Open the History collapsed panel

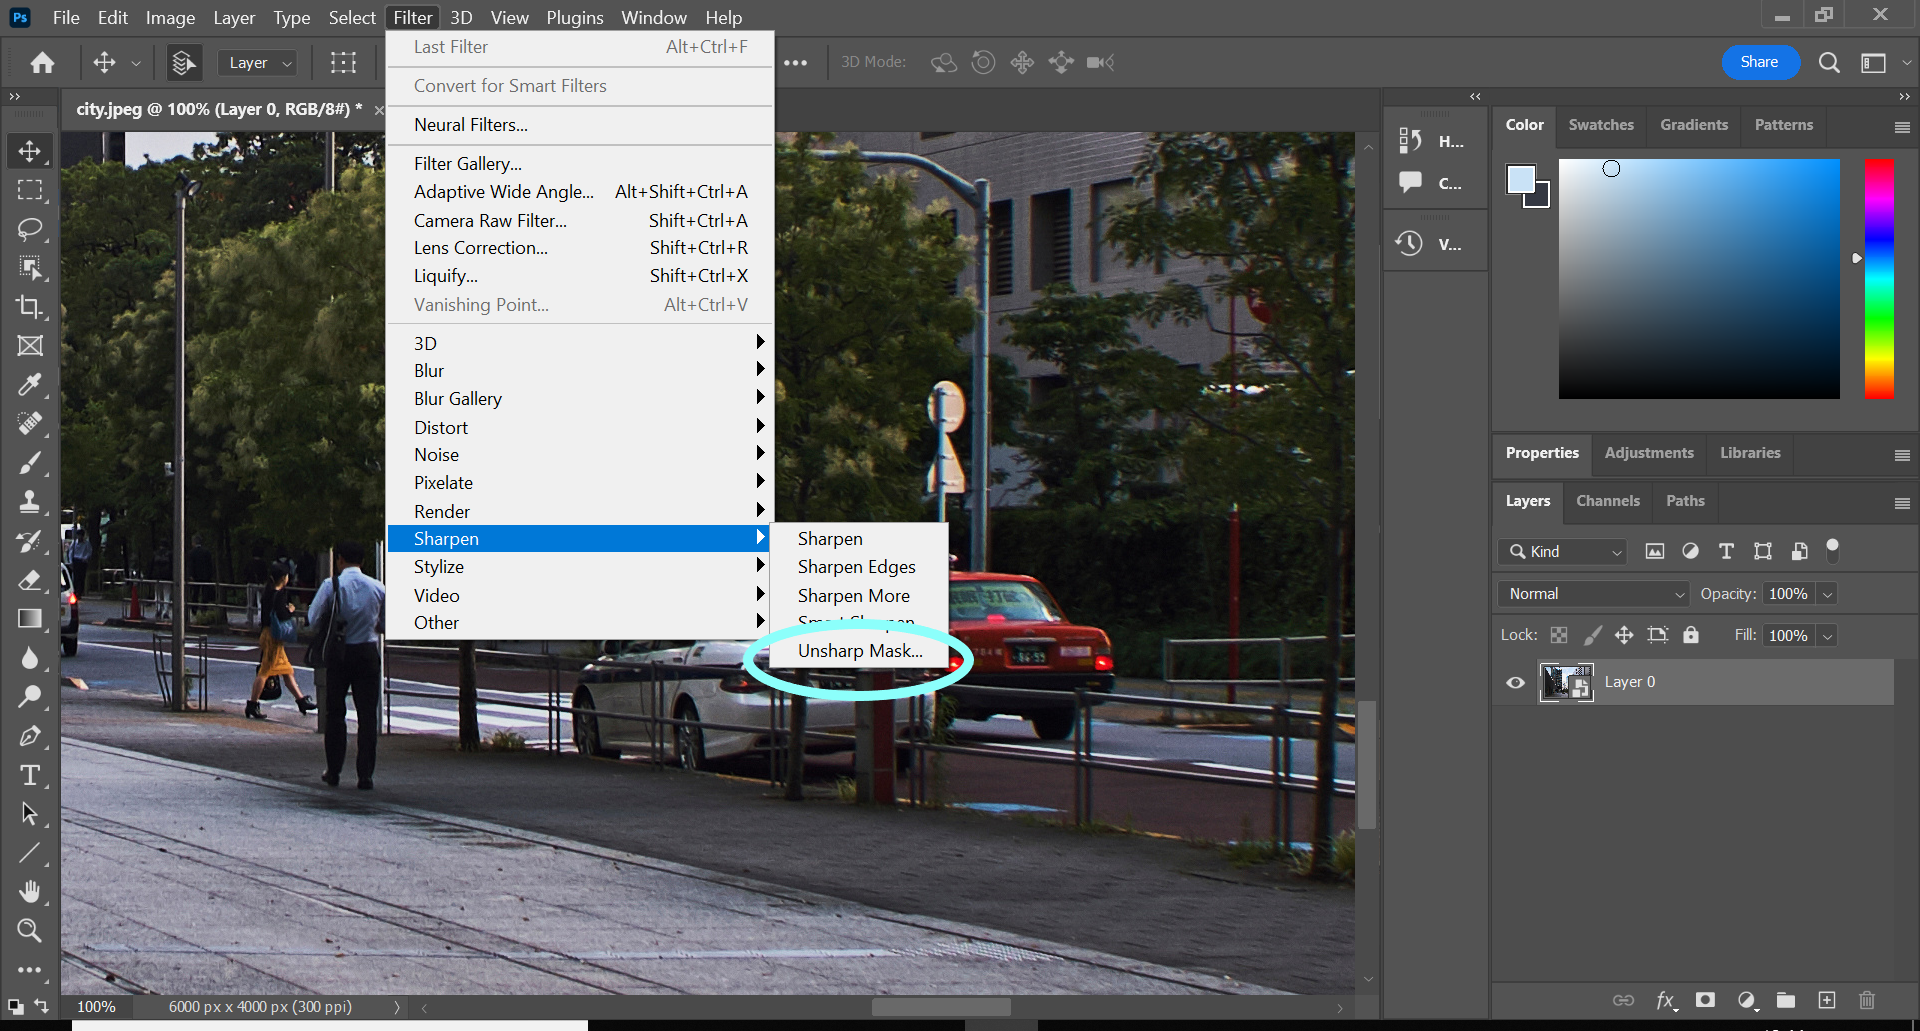coord(1432,141)
